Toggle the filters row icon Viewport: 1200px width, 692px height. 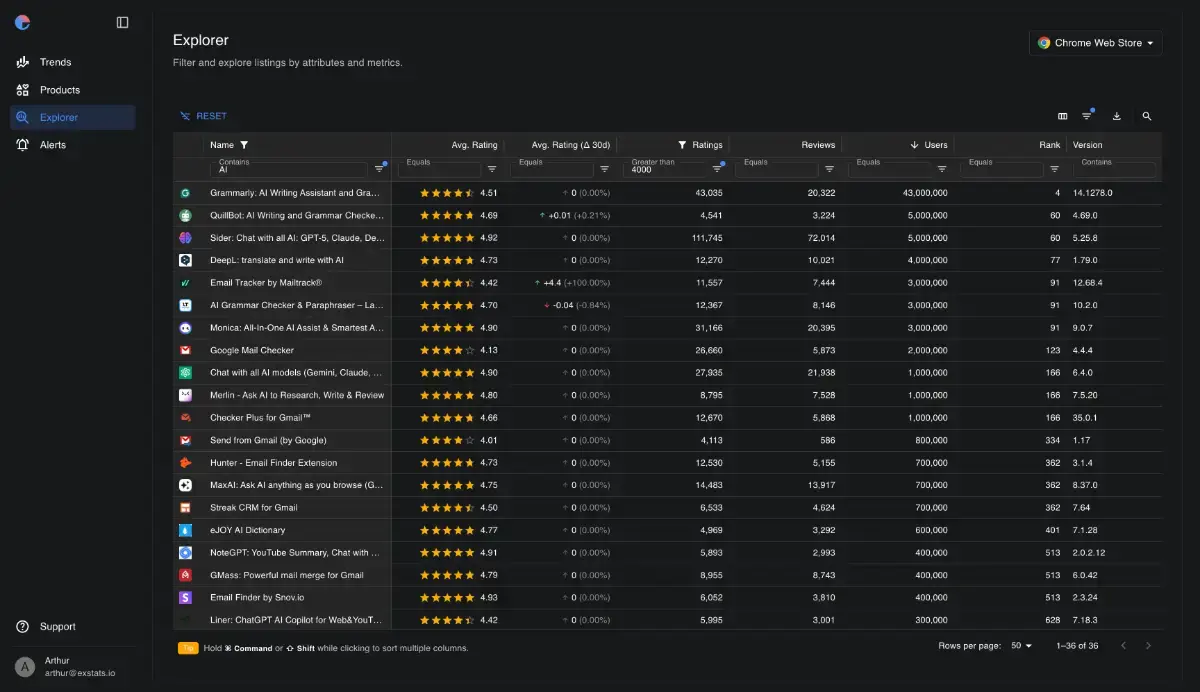pyautogui.click(x=1087, y=116)
